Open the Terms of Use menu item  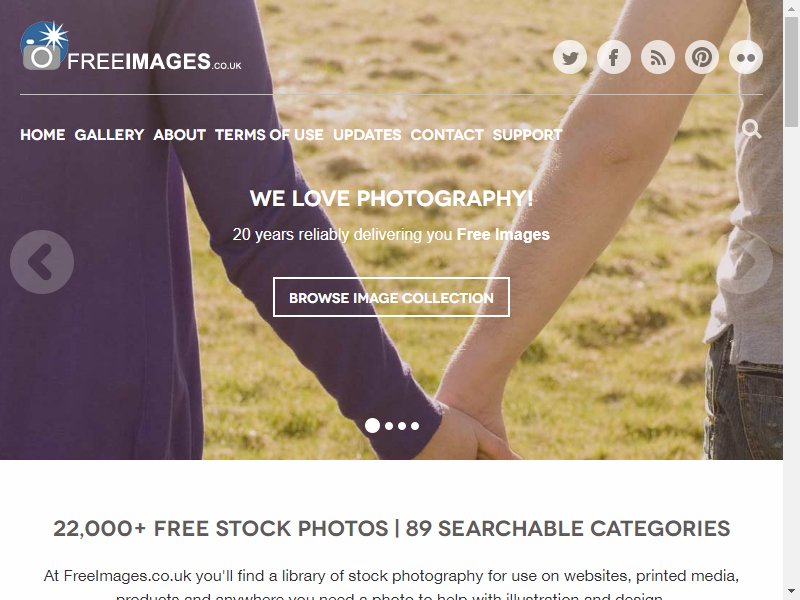point(269,135)
